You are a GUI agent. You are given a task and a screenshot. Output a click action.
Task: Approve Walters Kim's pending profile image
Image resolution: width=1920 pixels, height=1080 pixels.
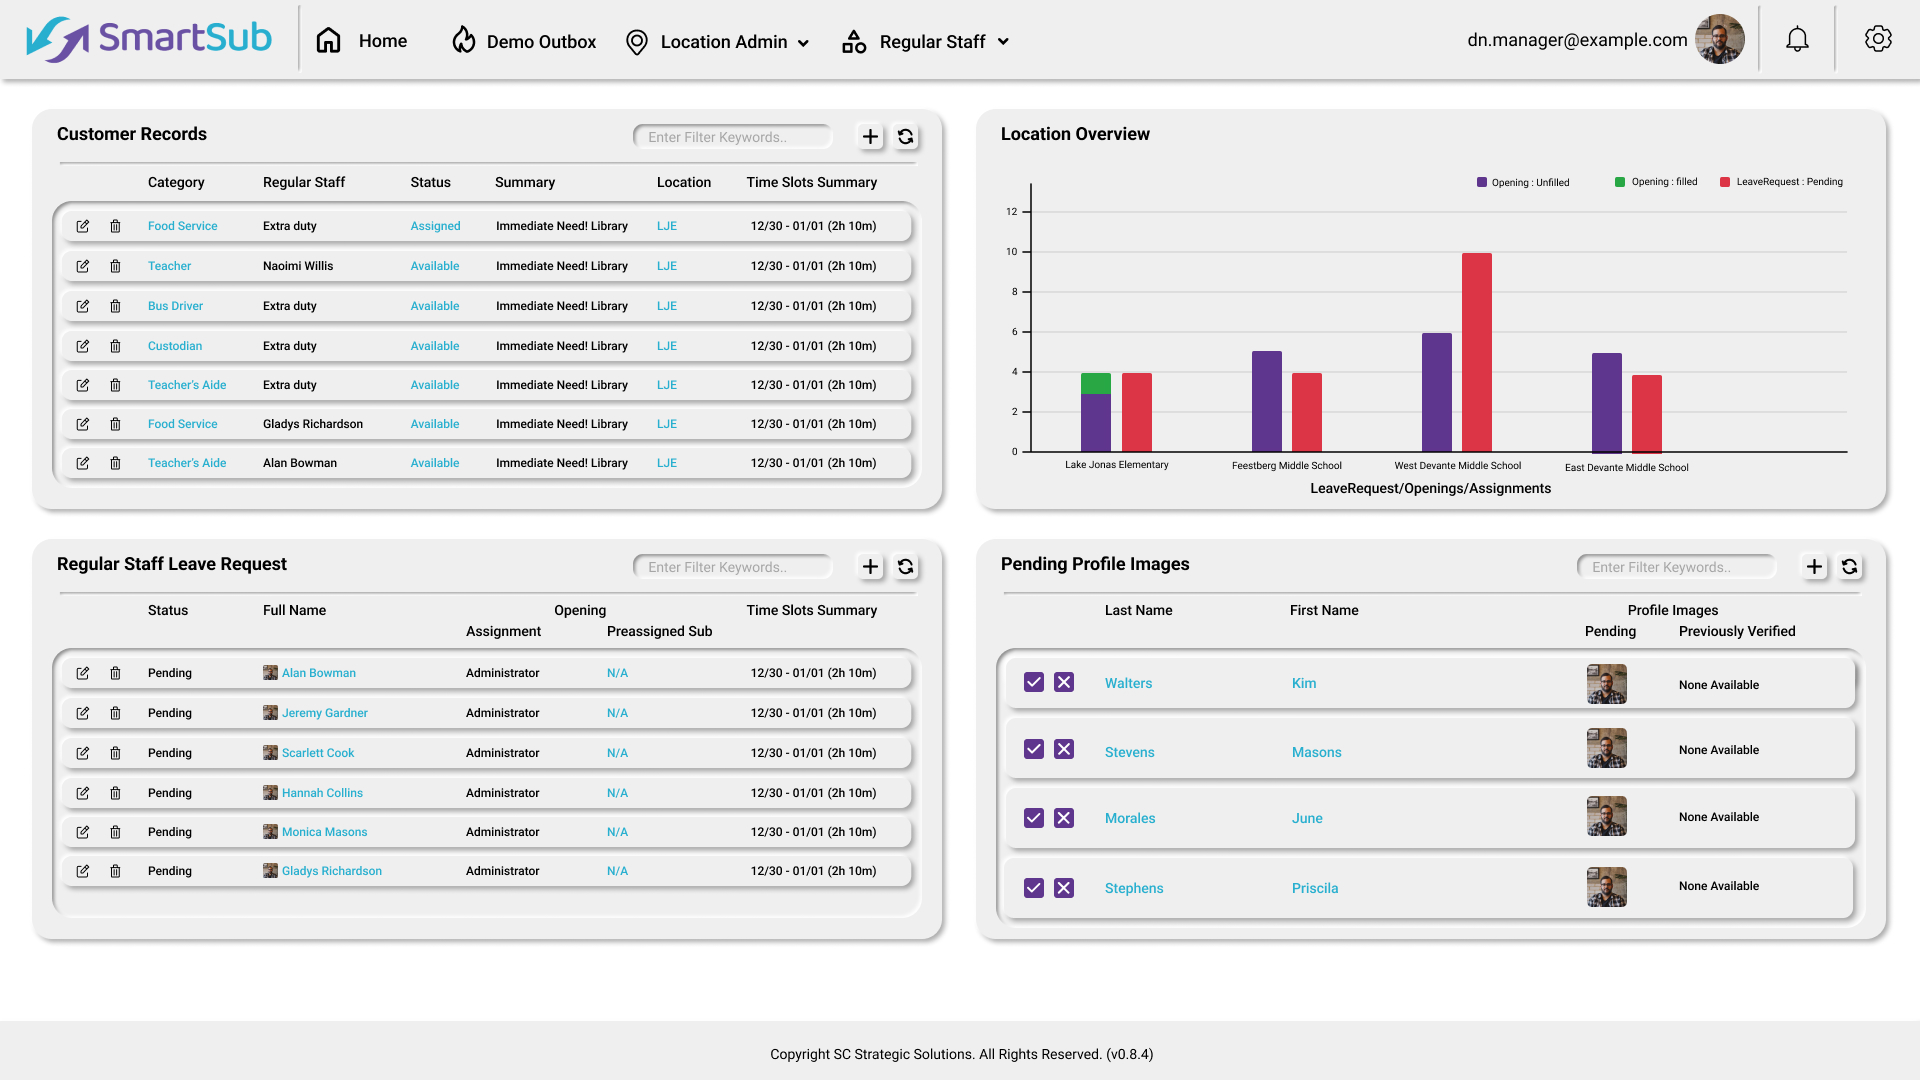tap(1034, 682)
